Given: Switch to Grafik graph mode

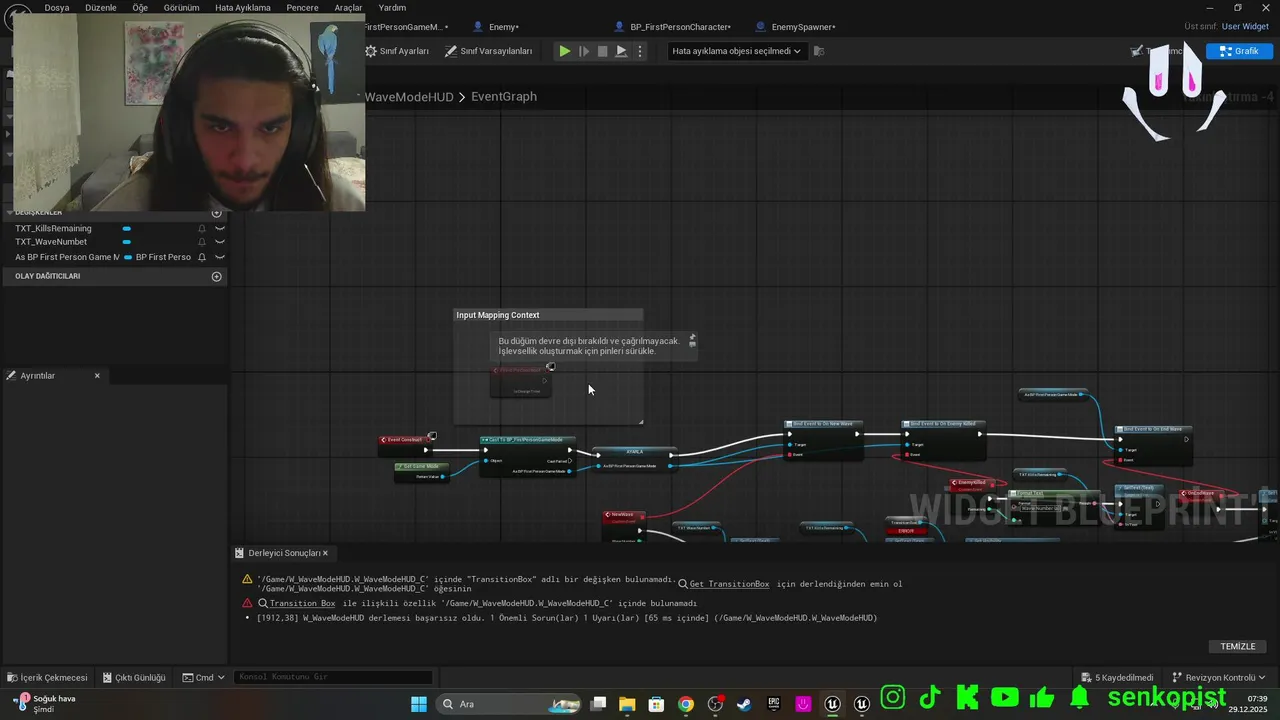Looking at the screenshot, I should coord(1239,51).
